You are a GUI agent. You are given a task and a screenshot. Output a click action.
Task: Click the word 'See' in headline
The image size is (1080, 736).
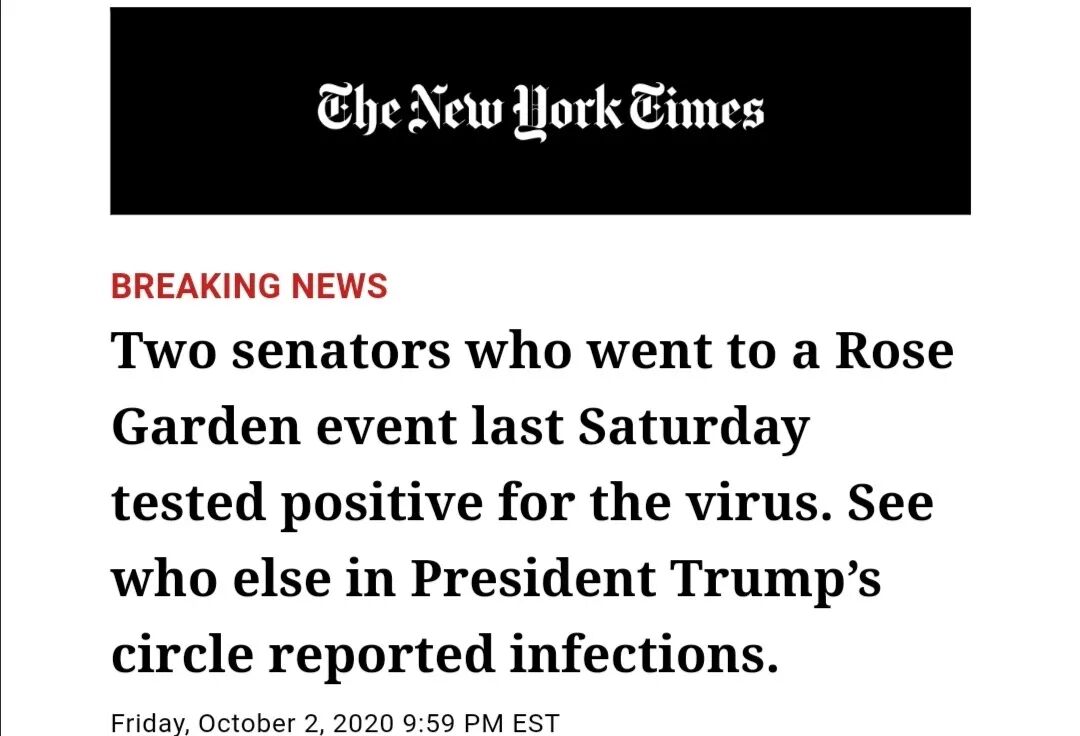pos(890,503)
